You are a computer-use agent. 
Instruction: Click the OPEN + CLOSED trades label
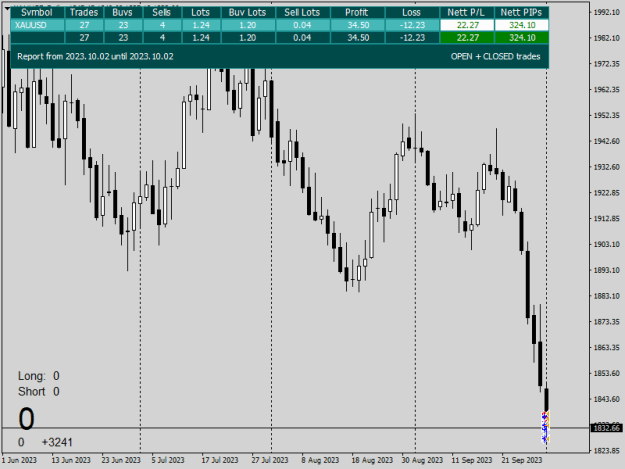click(495, 57)
